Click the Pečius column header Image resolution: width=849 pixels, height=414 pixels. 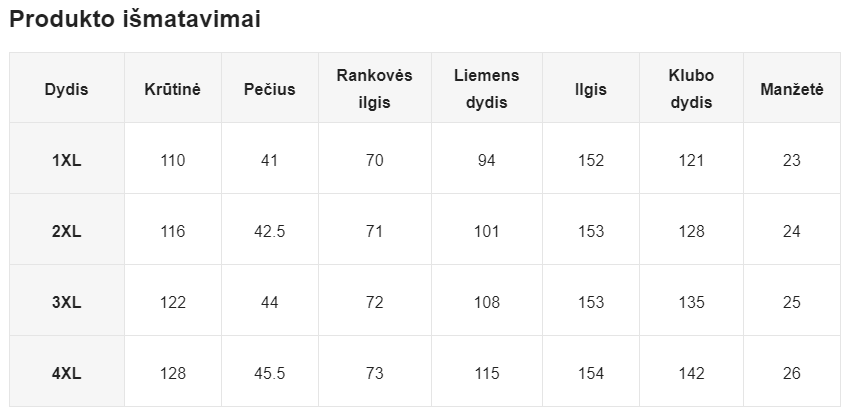(269, 89)
